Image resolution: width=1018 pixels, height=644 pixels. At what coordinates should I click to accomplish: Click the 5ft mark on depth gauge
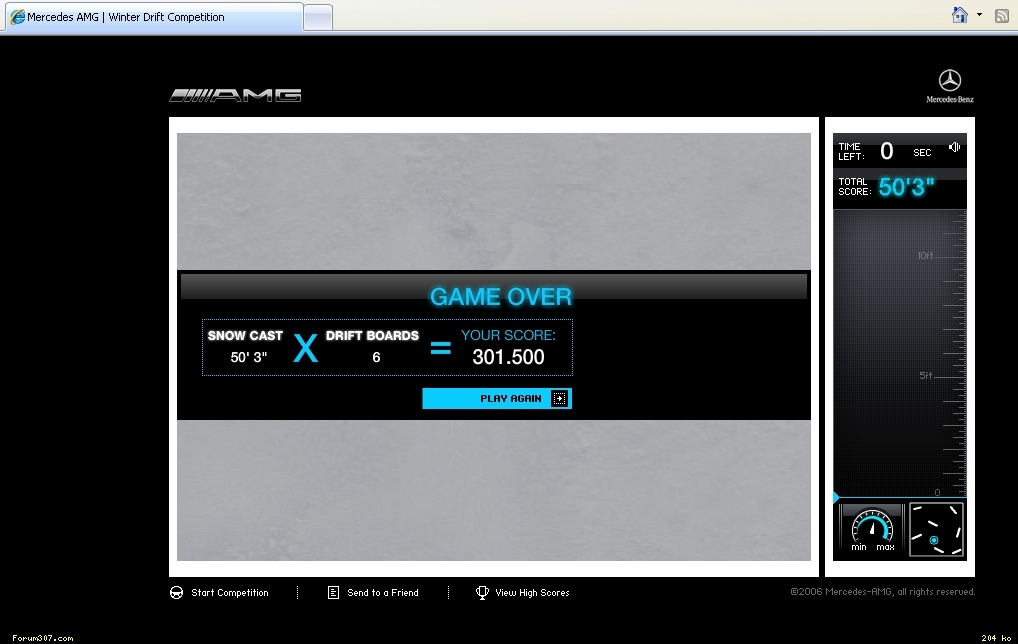click(x=926, y=375)
